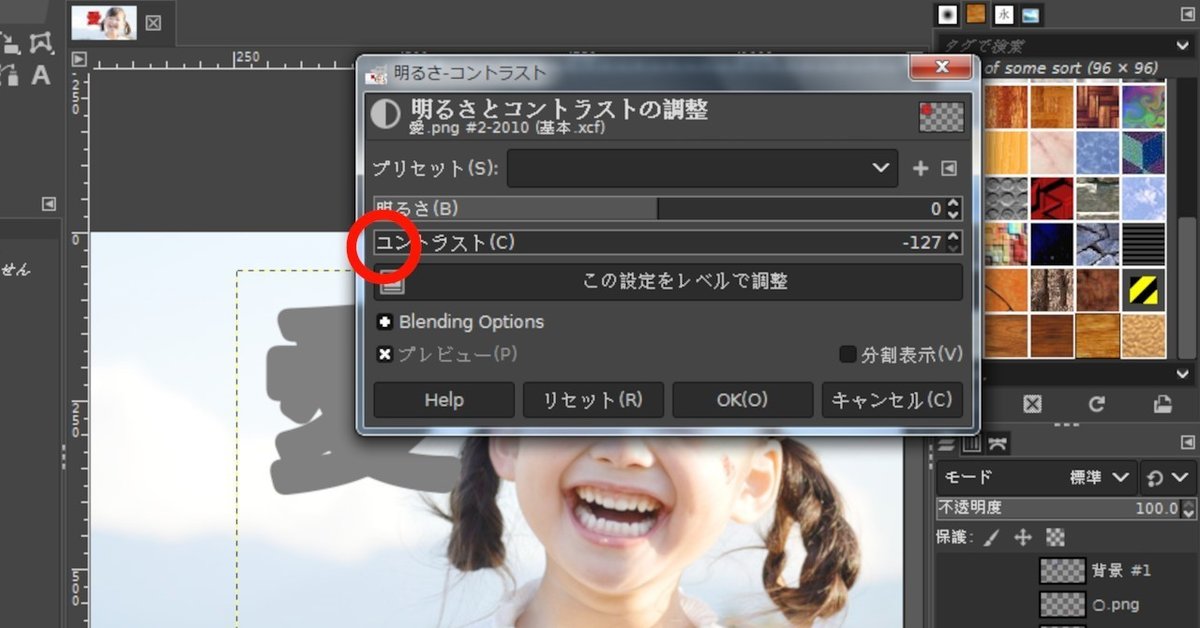1200x628 pixels.
Task: Open the プリセット presets dropdown
Action: [700, 168]
